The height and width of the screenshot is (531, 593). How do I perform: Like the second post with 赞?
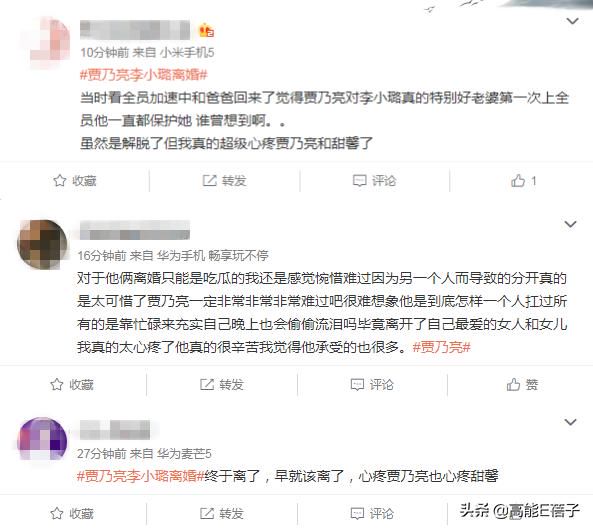[522, 385]
